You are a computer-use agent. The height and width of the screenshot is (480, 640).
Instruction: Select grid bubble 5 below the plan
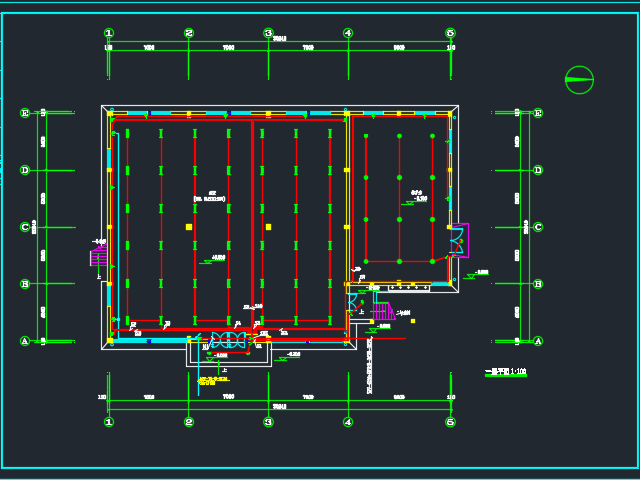(x=450, y=422)
